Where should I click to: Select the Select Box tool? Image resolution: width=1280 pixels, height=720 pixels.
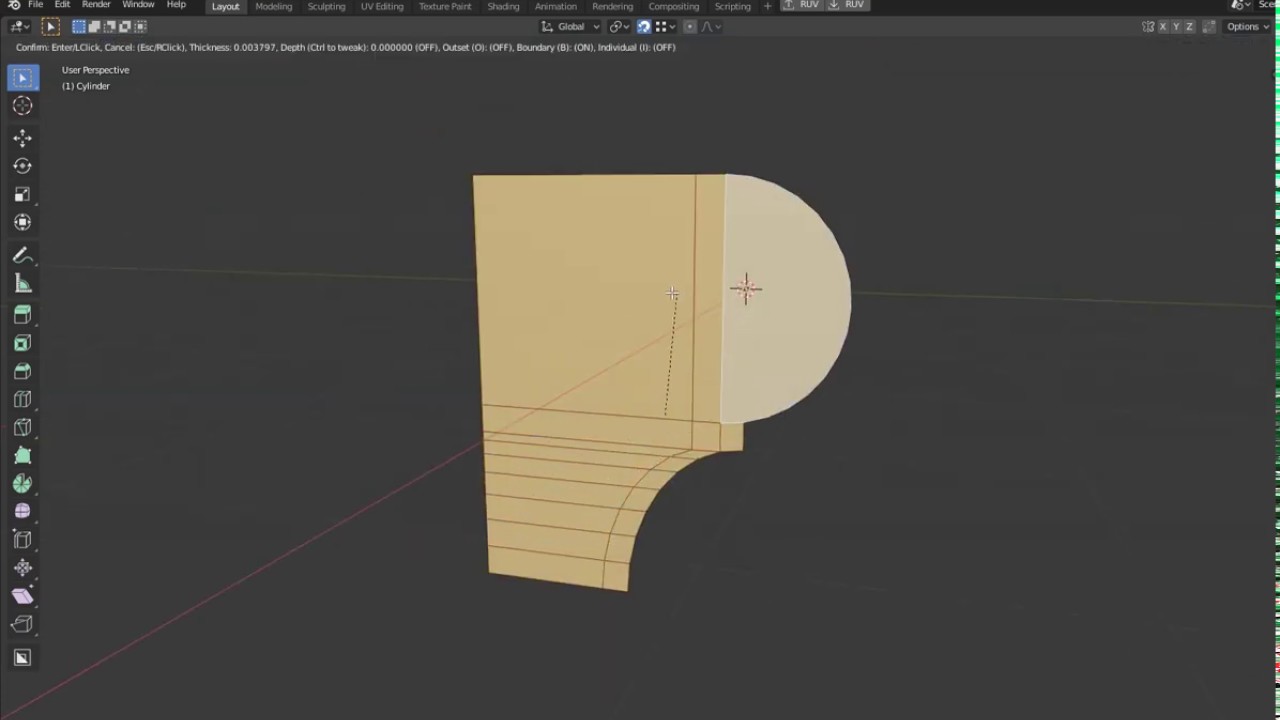coord(22,78)
